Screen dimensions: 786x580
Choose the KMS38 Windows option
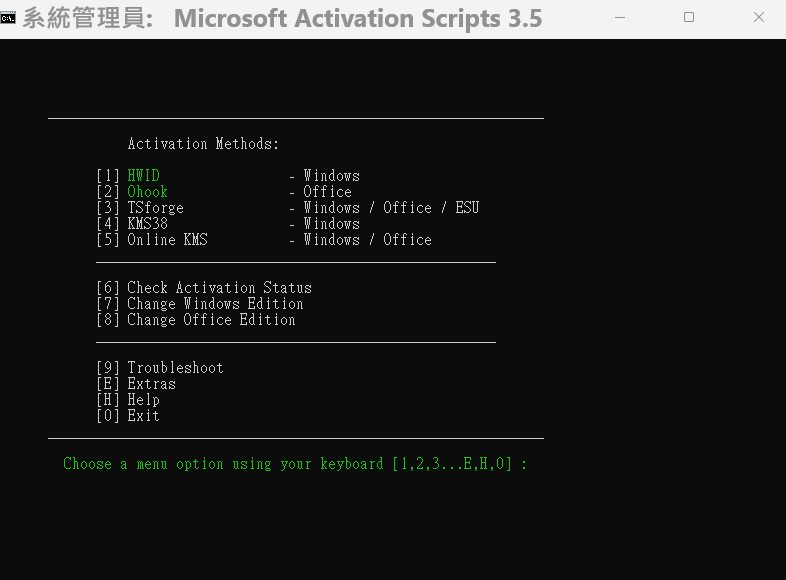click(147, 224)
